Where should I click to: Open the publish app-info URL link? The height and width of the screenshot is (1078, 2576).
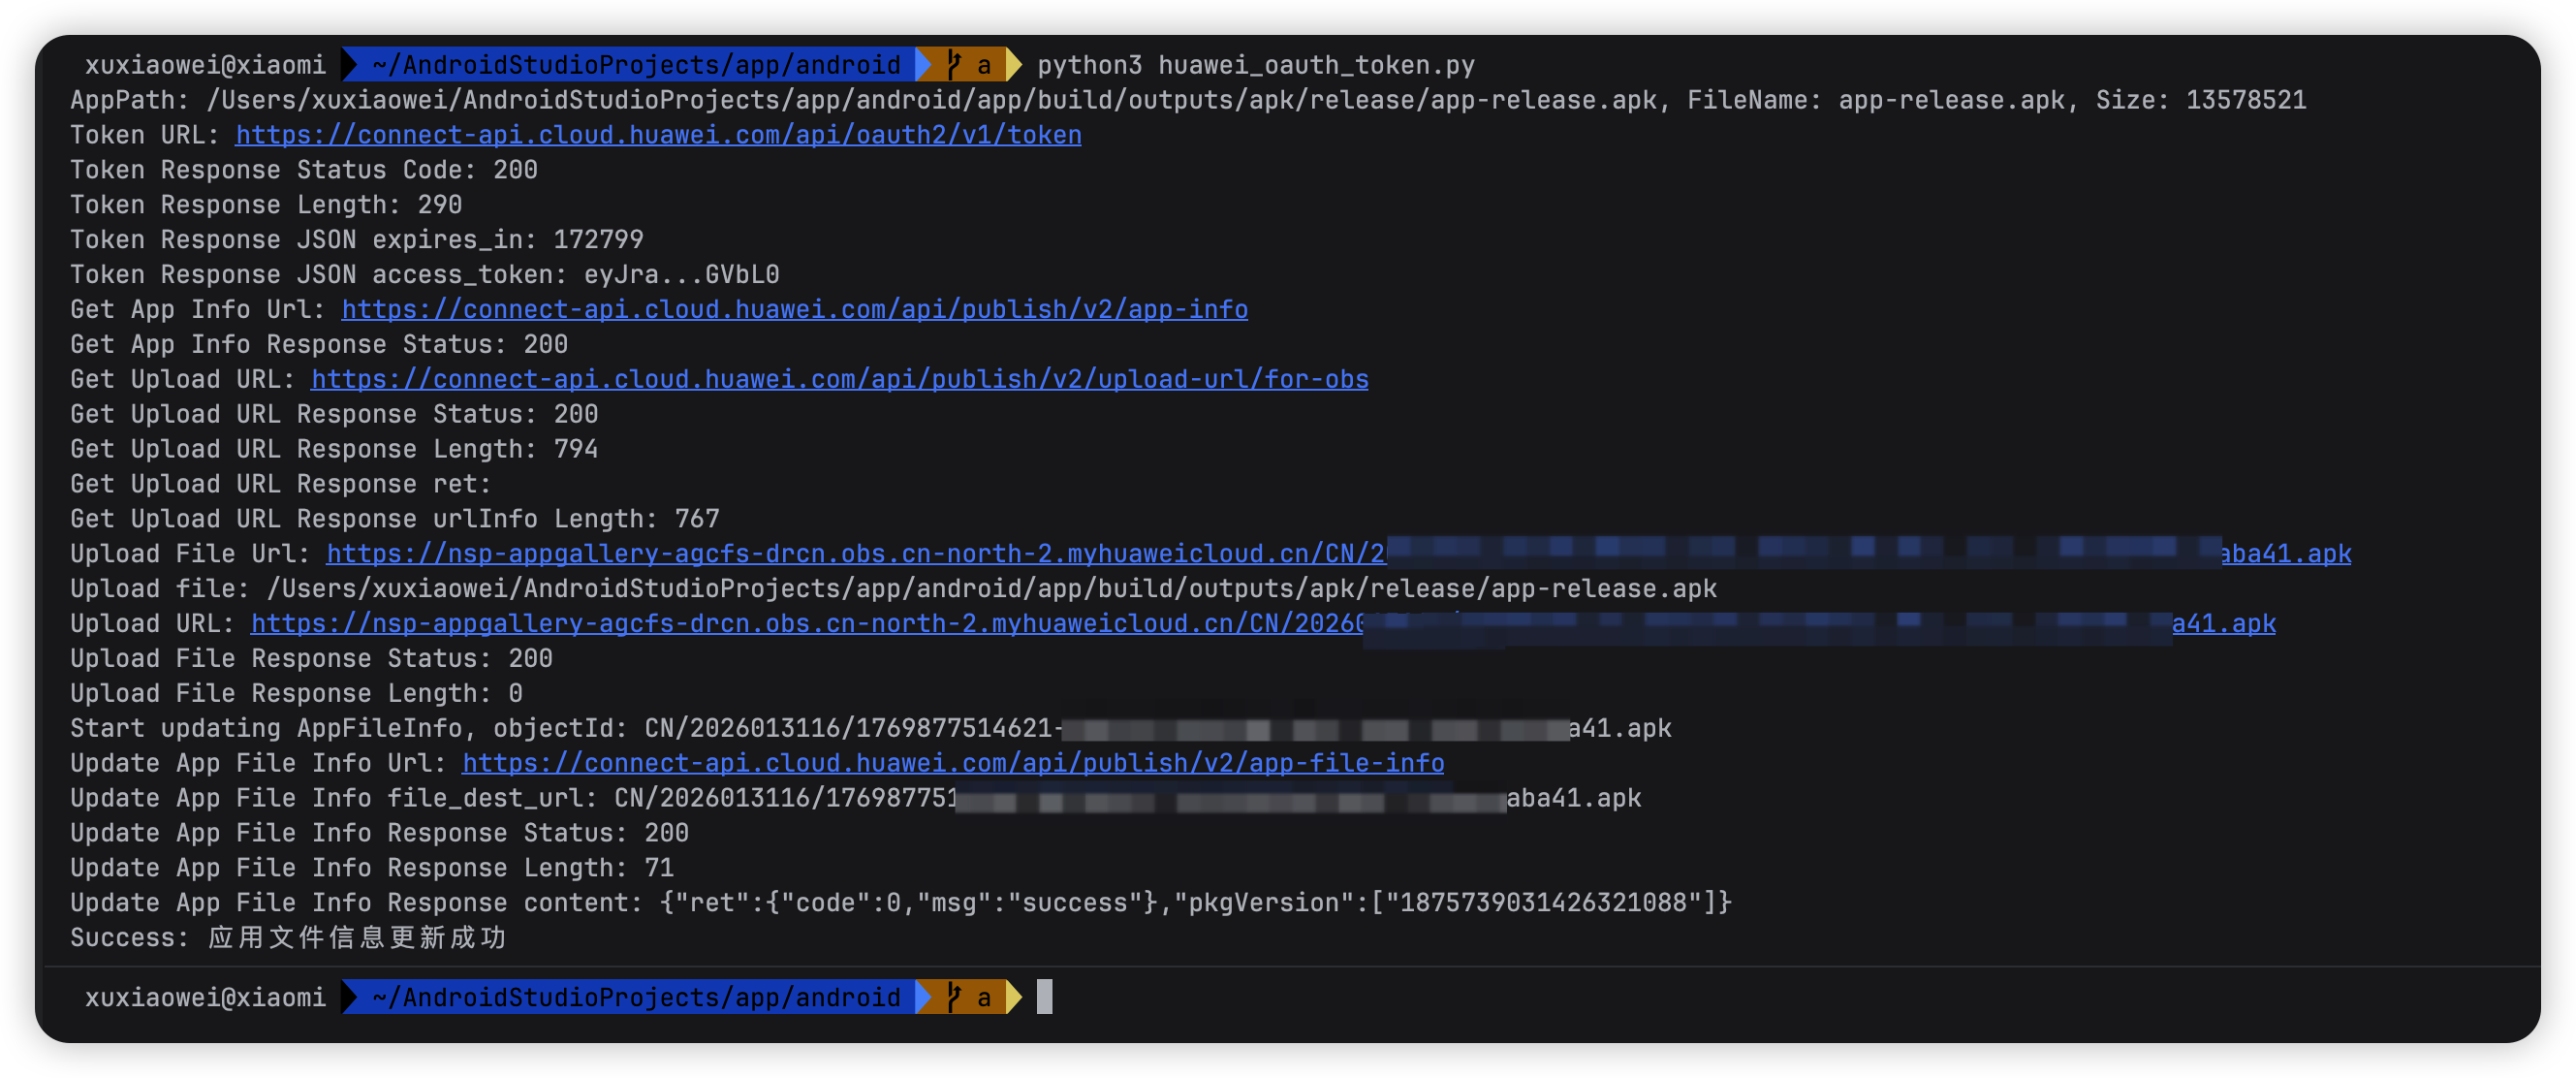[794, 310]
